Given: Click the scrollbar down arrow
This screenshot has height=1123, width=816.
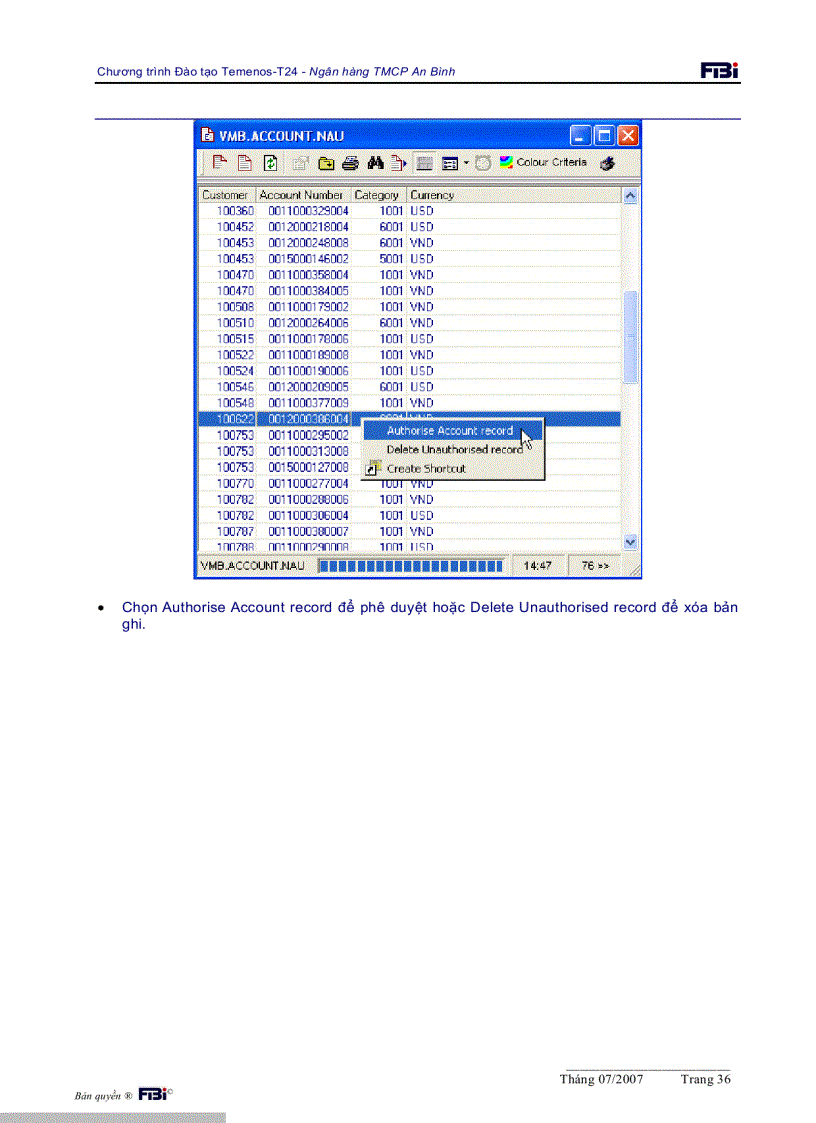Looking at the screenshot, I should 630,541.
